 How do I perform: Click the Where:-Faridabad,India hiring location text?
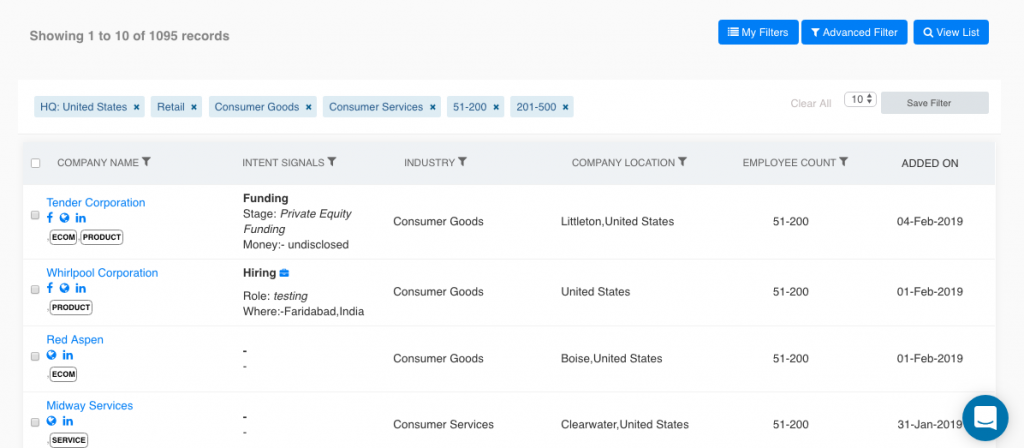(304, 312)
